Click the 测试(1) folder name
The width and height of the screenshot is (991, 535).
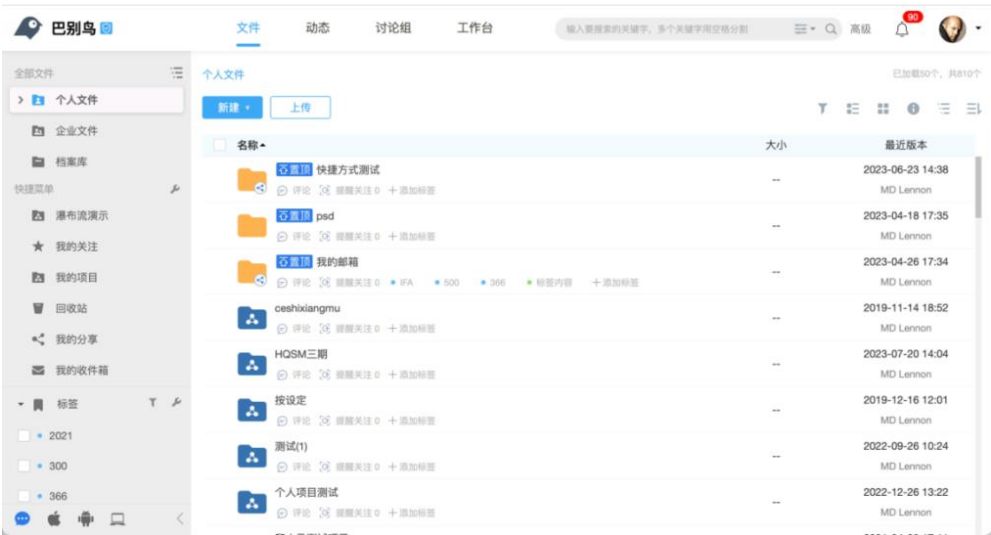pyautogui.click(x=291, y=446)
